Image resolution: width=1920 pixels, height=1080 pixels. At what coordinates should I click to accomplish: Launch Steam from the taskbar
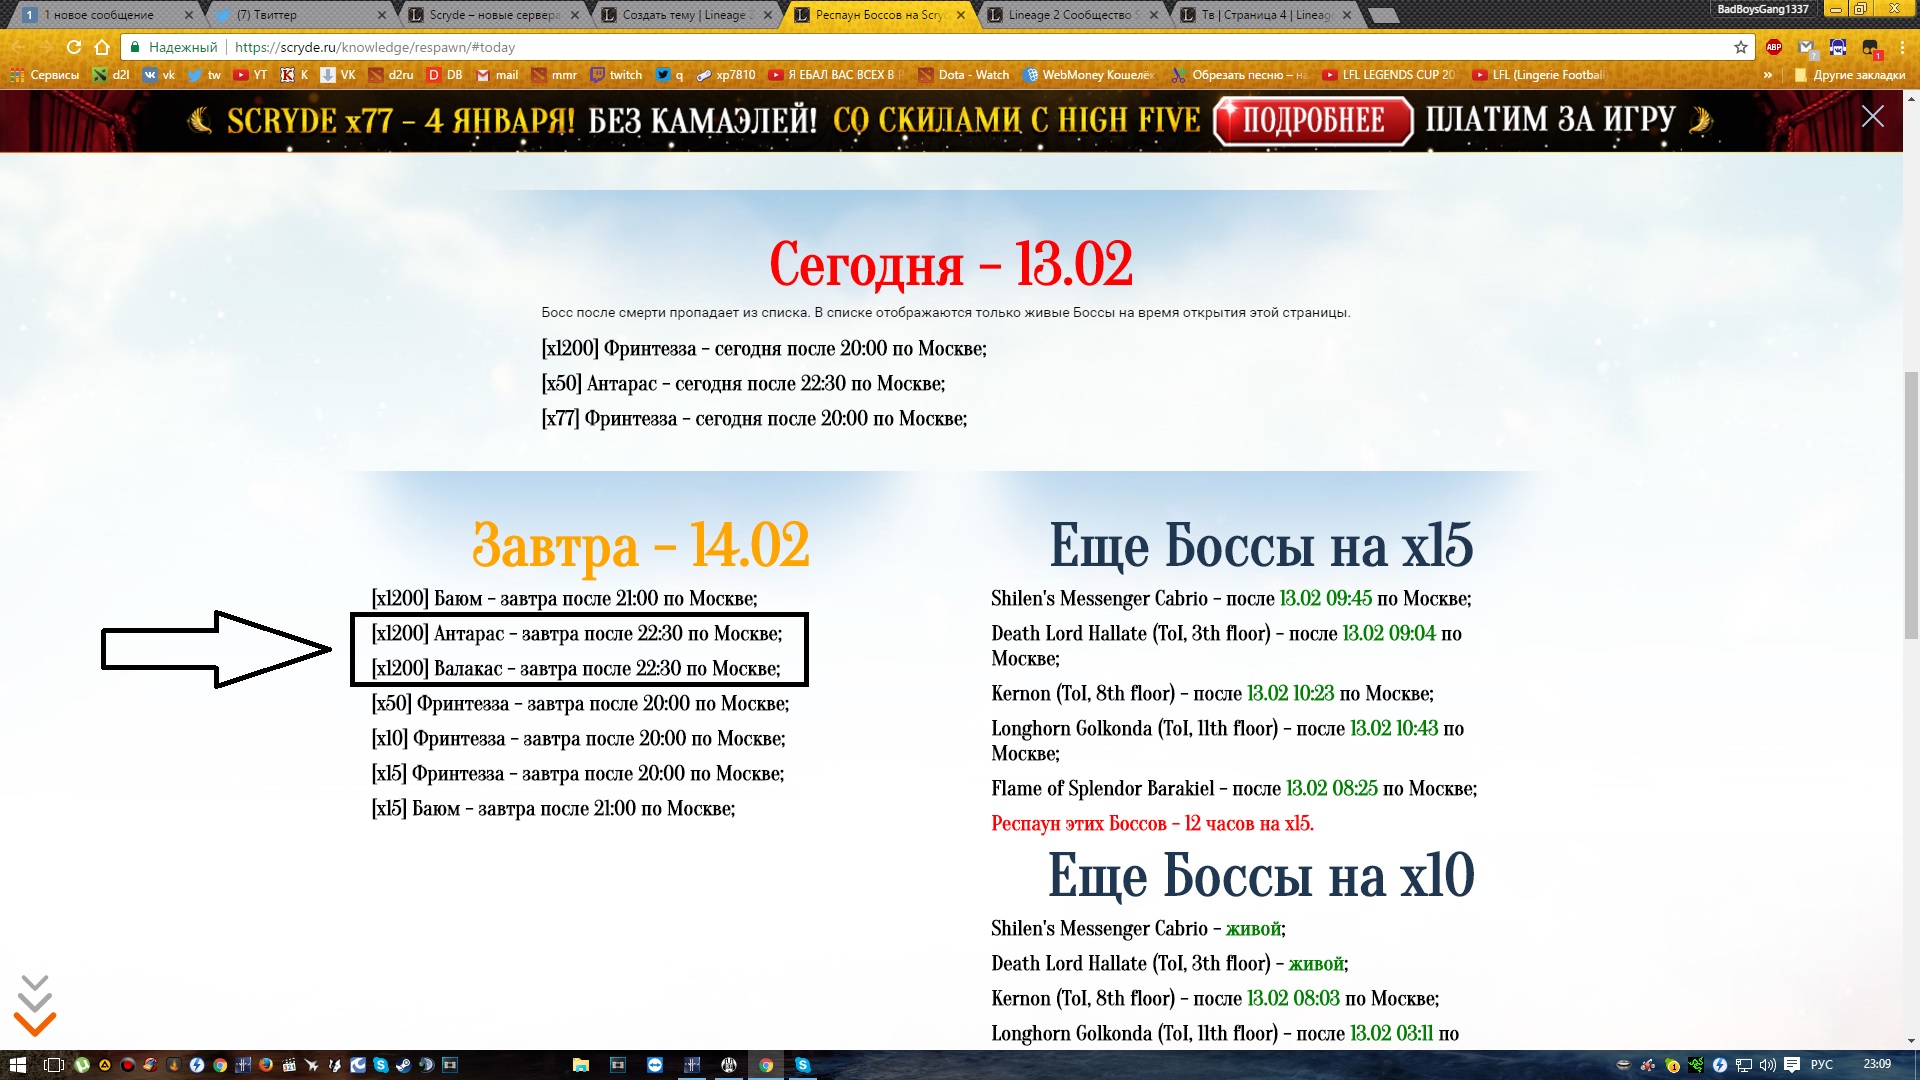tap(403, 1065)
